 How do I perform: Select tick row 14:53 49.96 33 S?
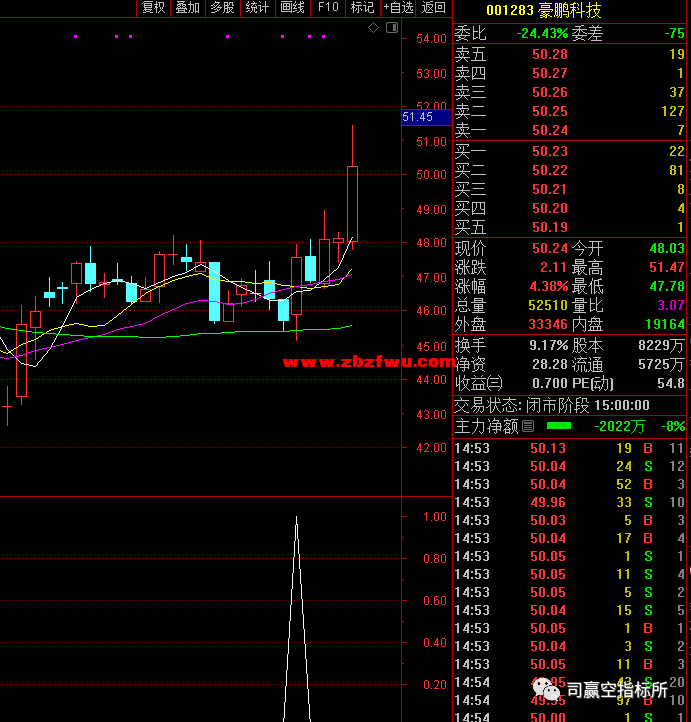pos(569,502)
